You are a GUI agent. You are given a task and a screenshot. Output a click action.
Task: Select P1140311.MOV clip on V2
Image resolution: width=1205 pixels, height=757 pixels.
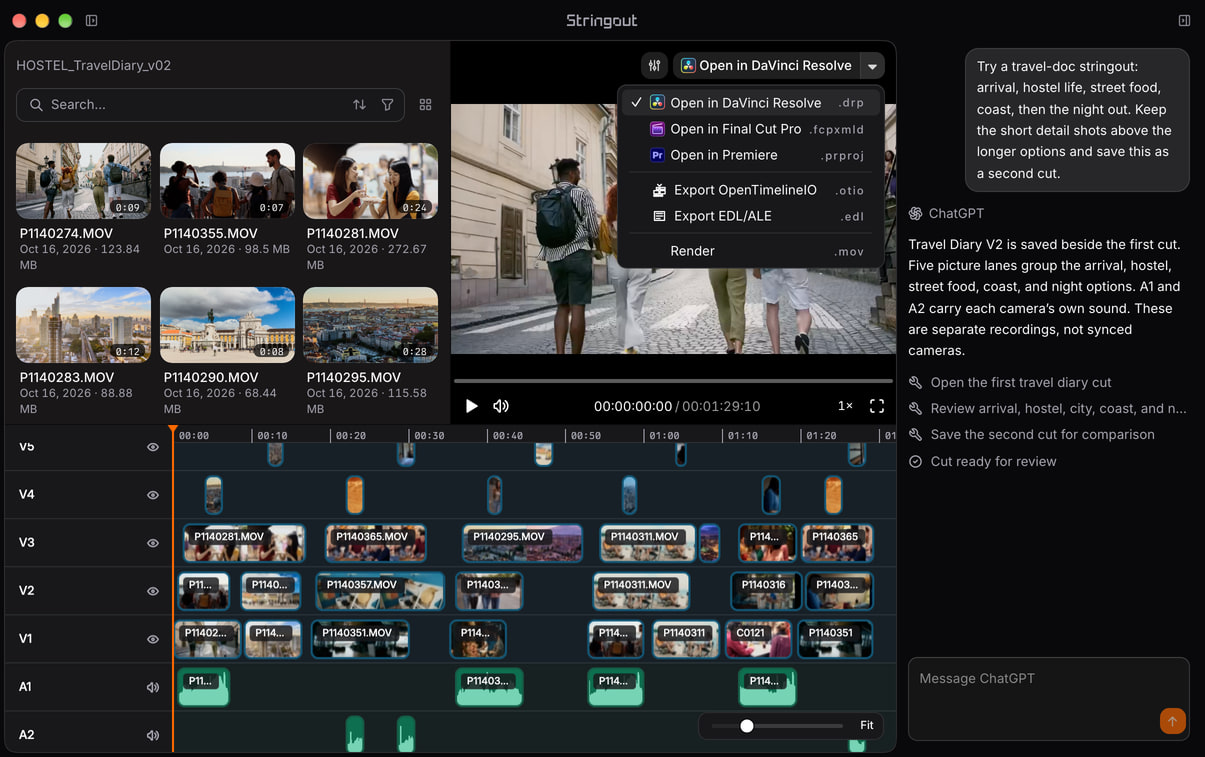(641, 591)
